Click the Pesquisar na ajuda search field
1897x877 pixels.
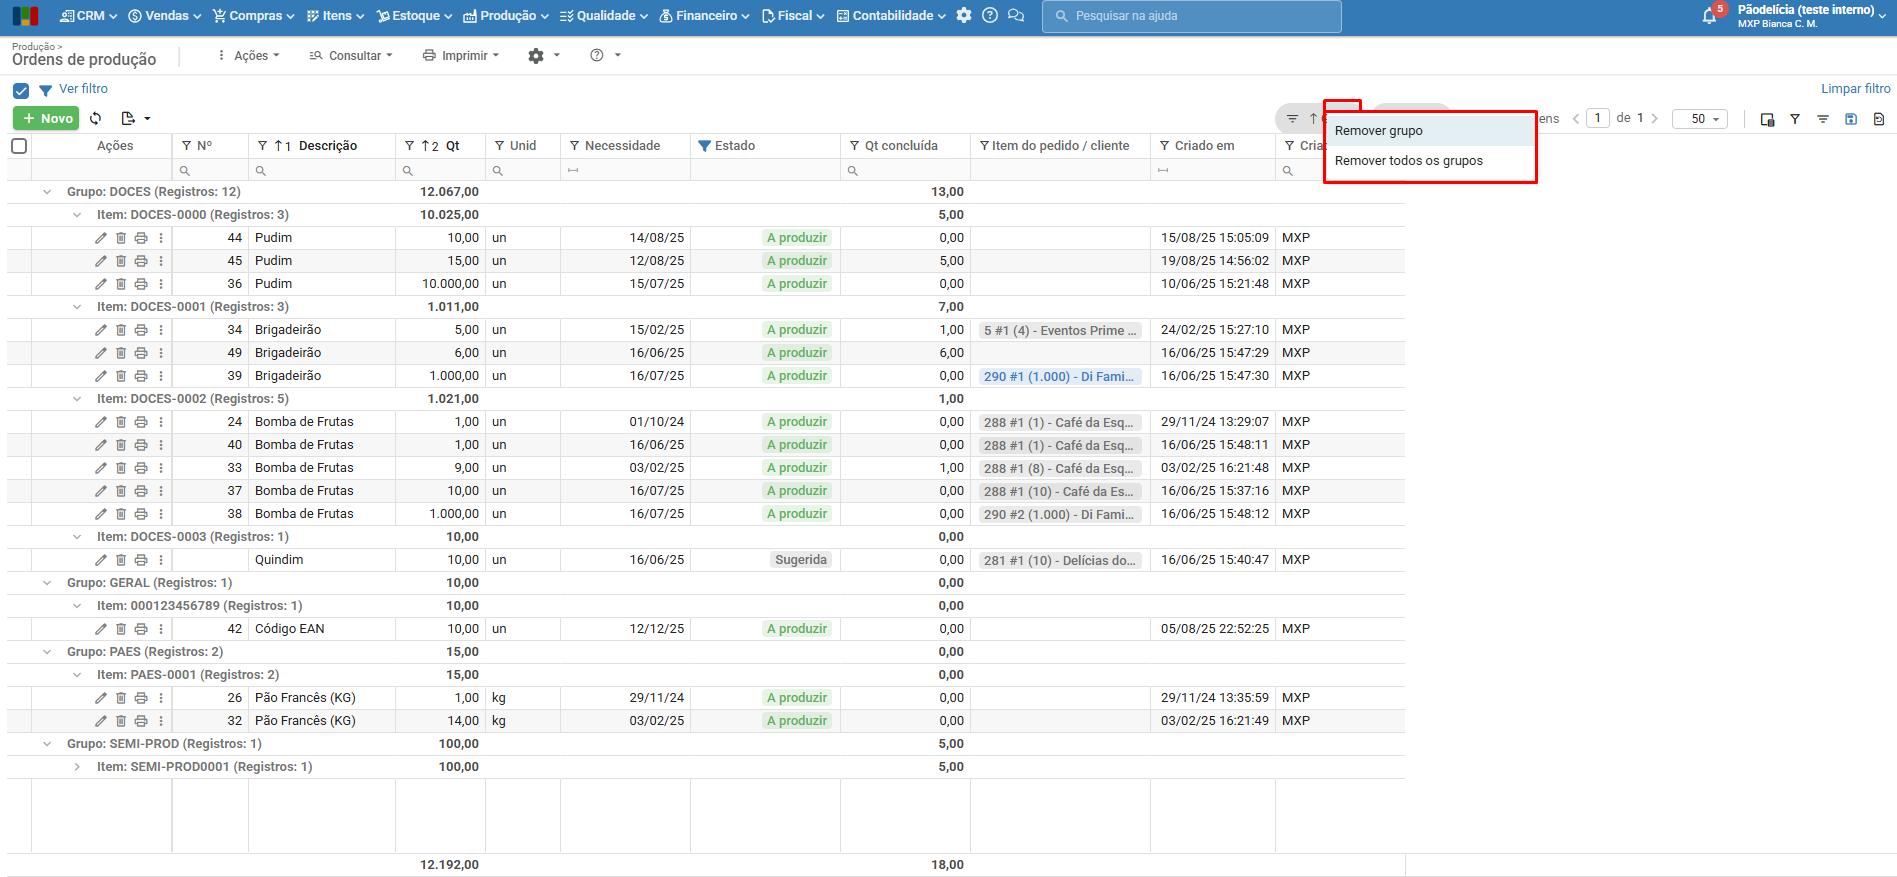pyautogui.click(x=1191, y=16)
